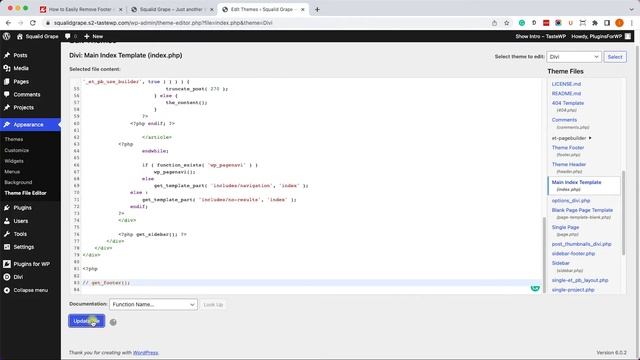Open the Theme Footer file
Viewport: 640px width, 360px height.
tap(568, 147)
